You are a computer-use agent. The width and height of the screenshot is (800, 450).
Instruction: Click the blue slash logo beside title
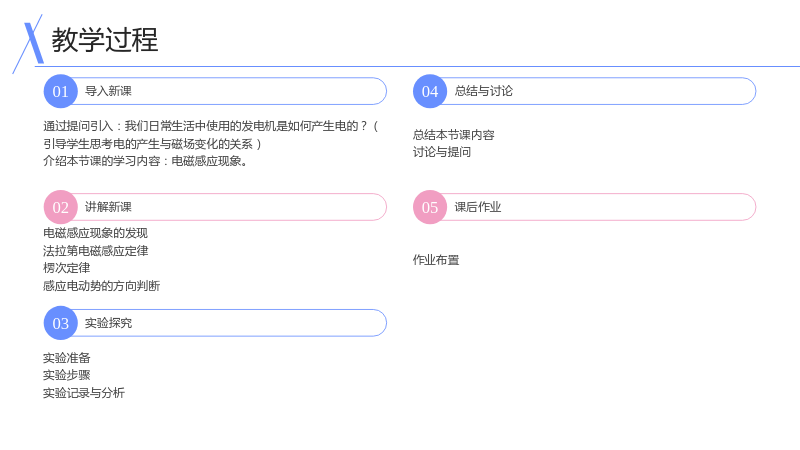click(x=29, y=43)
